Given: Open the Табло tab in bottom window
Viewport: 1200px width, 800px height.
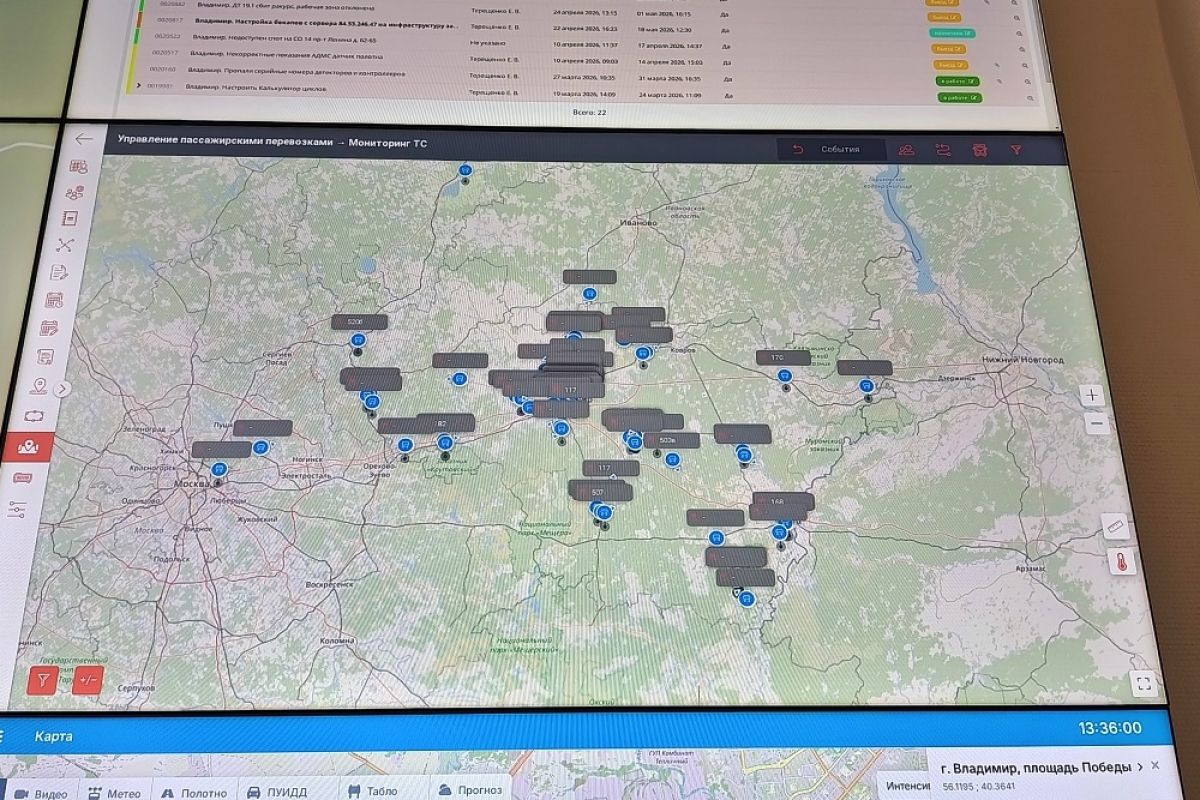Looking at the screenshot, I should point(374,791).
